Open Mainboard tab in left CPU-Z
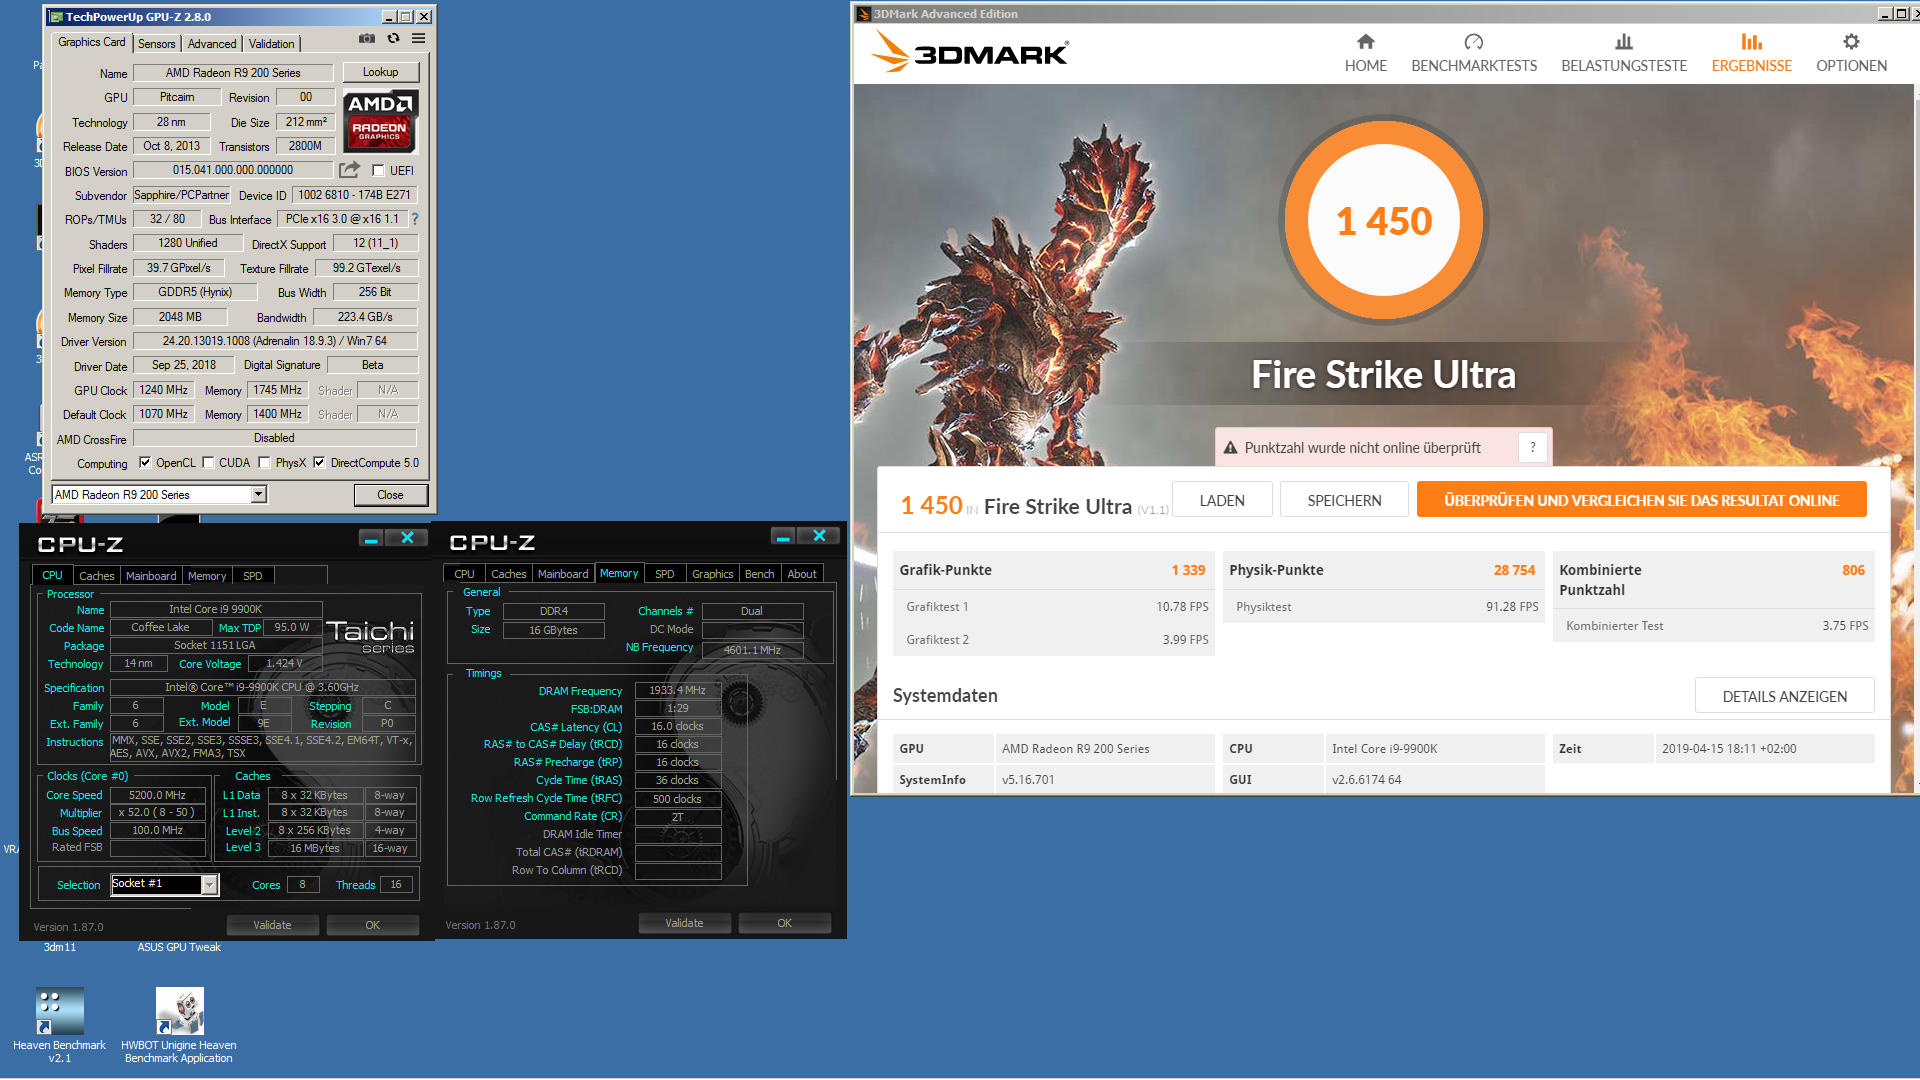 [151, 576]
